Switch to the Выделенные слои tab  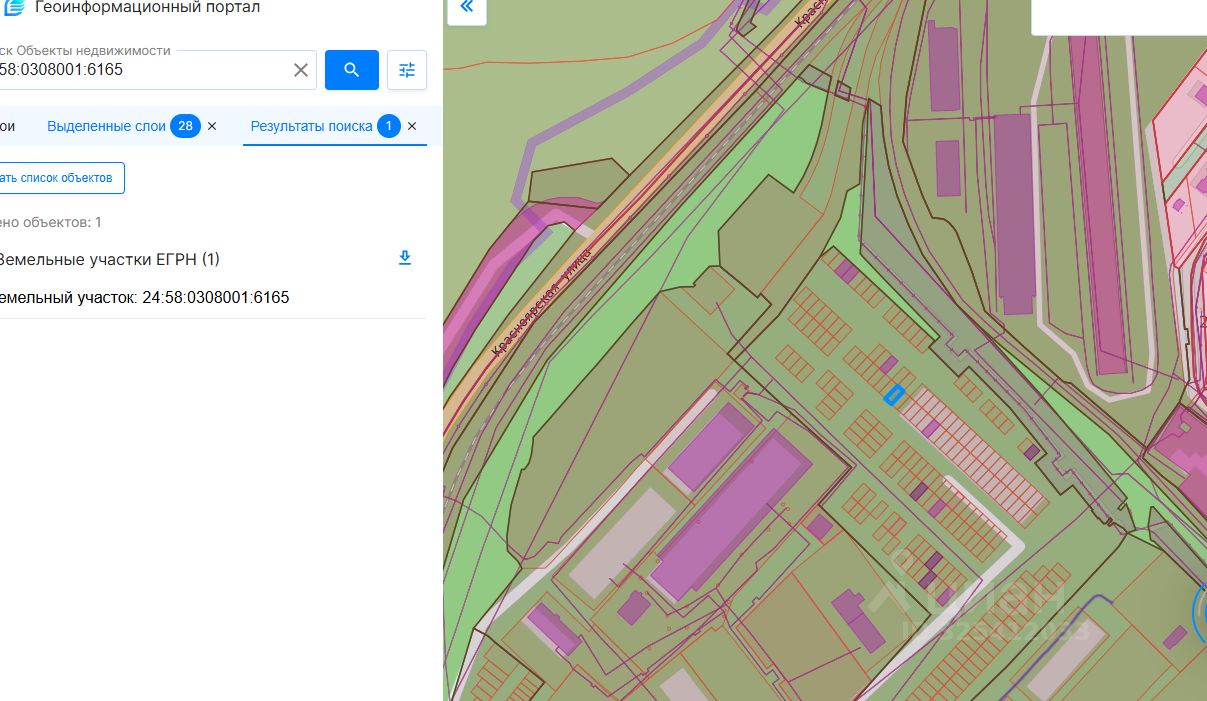106,127
